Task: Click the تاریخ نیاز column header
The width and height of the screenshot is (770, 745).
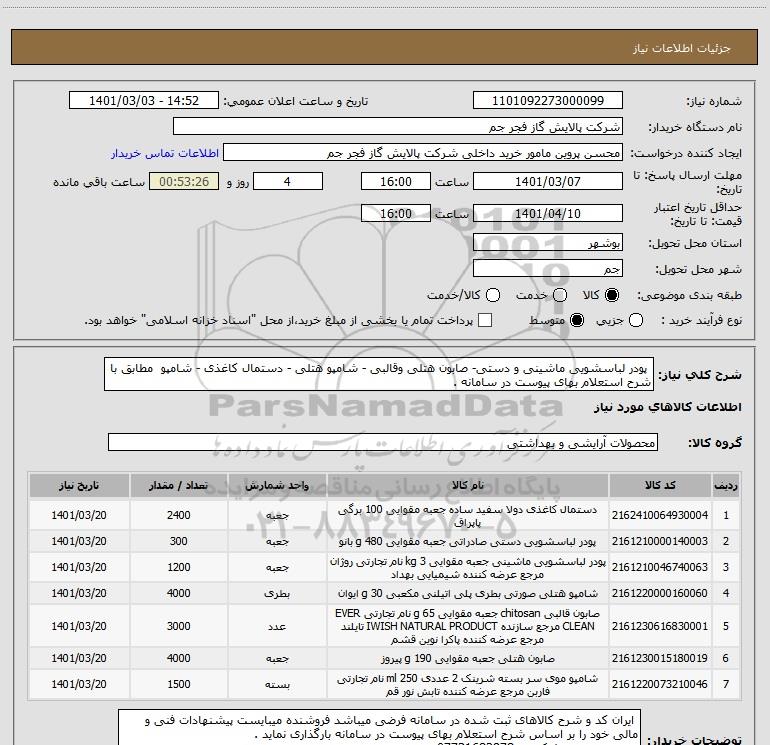Action: (x=79, y=486)
